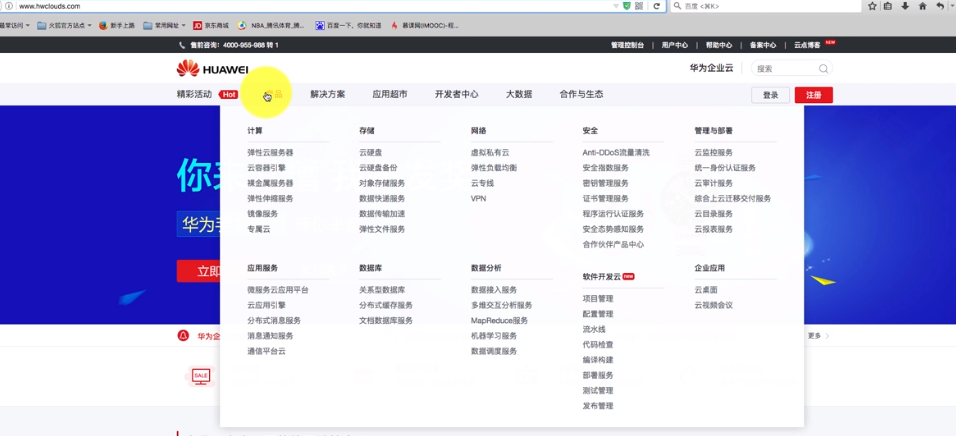Select Anti-DDoS流量清洗 under 安全

click(x=616, y=152)
